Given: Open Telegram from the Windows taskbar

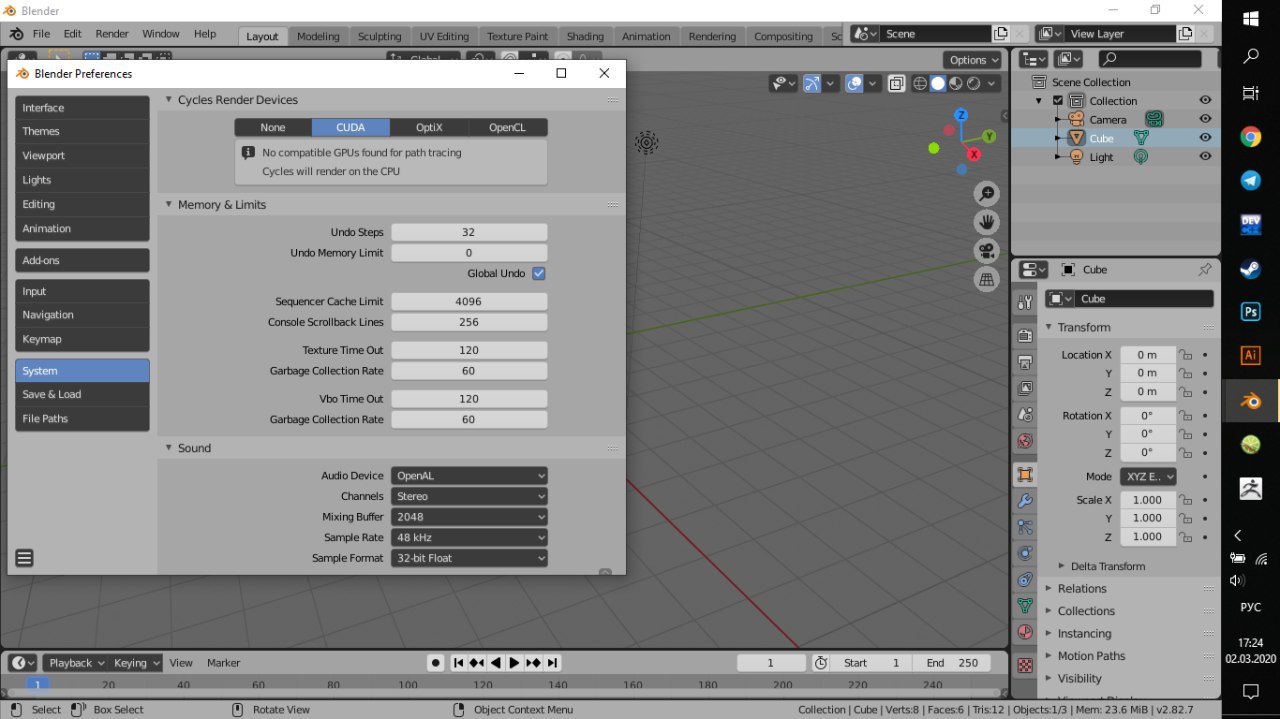Looking at the screenshot, I should click(x=1250, y=181).
